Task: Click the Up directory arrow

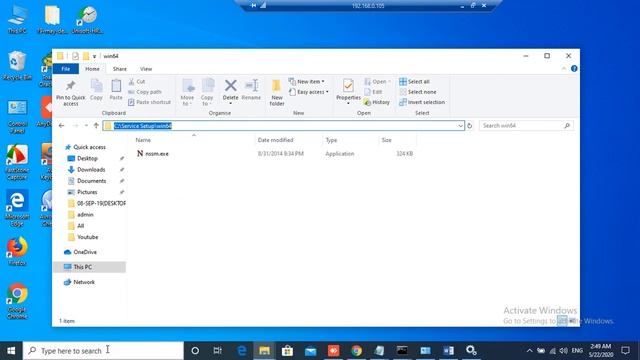Action: 96,126
